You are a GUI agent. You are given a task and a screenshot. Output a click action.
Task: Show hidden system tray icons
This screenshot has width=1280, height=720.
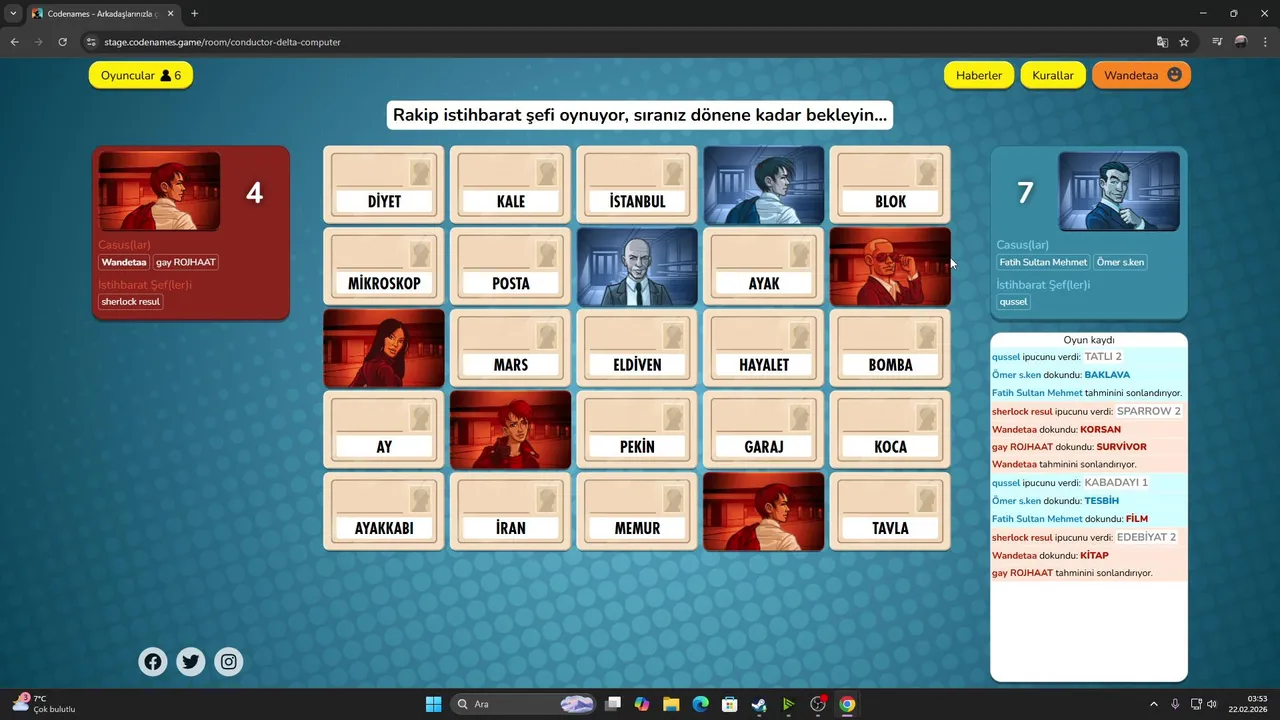pos(1154,704)
